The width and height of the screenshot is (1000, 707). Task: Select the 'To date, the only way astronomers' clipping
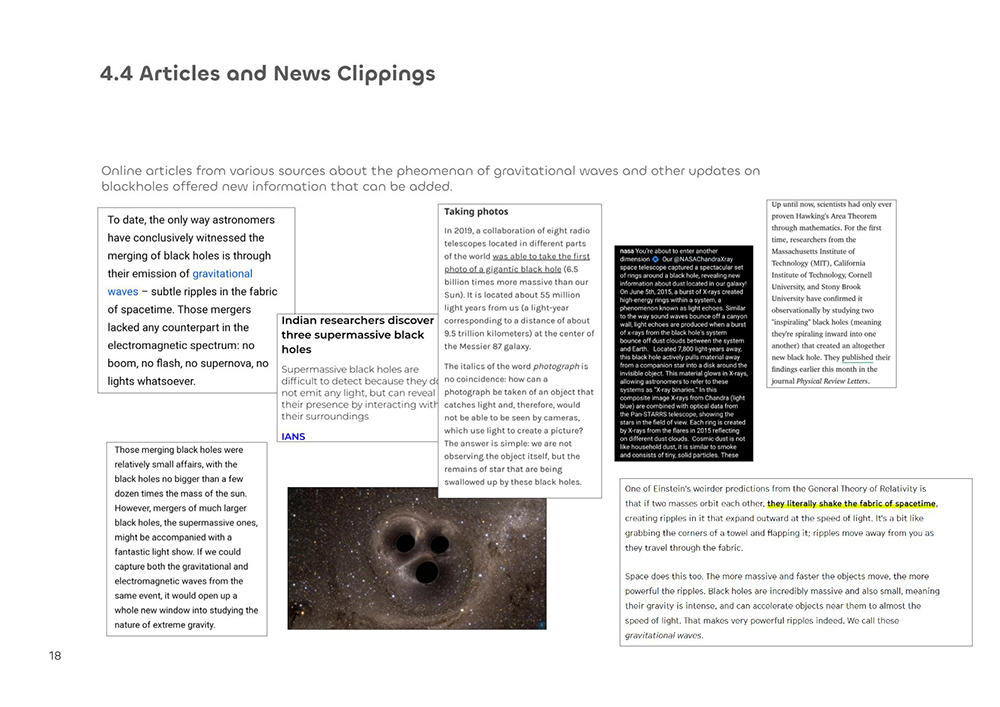(196, 300)
